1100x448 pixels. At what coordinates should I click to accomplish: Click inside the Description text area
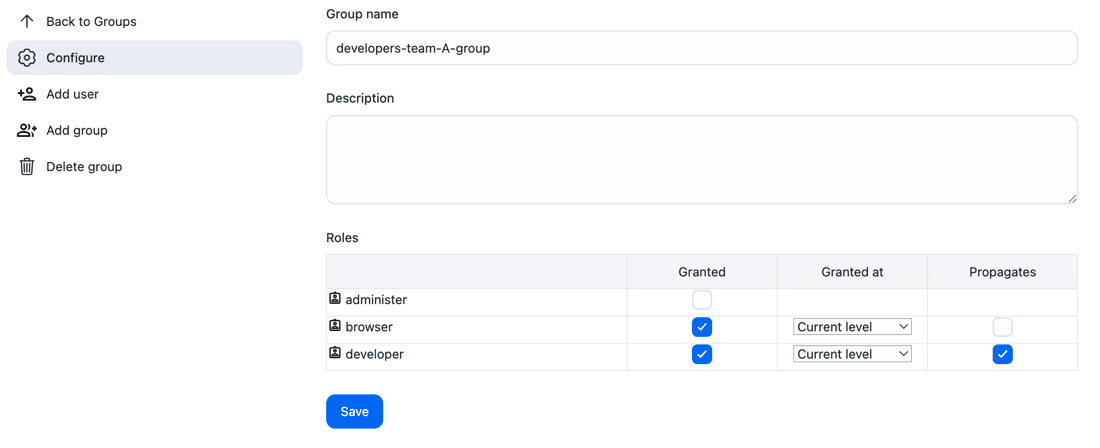click(702, 160)
